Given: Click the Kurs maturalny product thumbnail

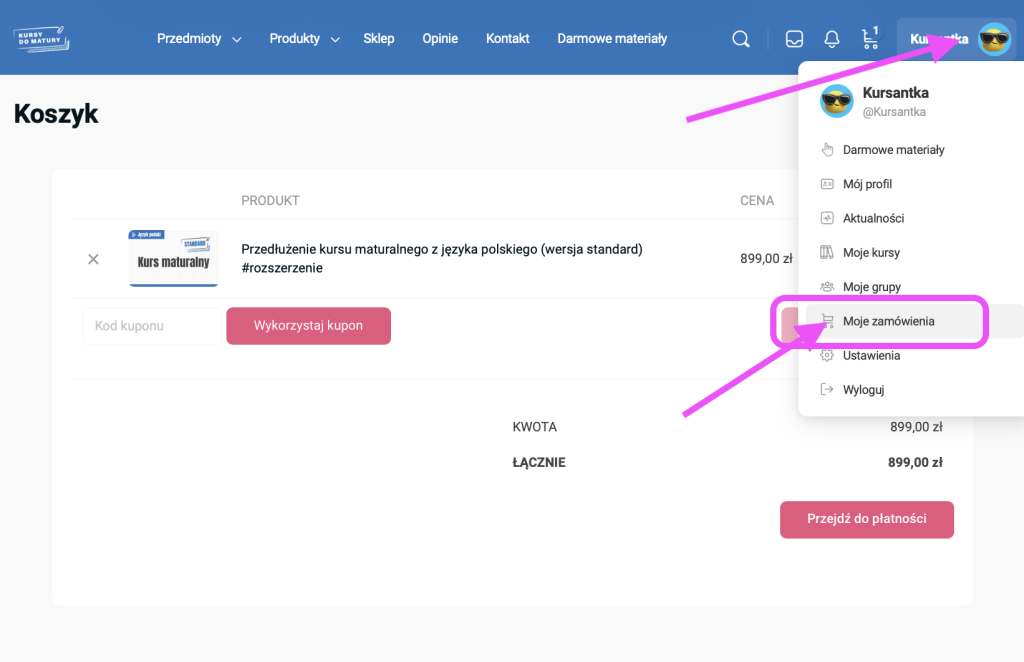Looking at the screenshot, I should click(173, 259).
